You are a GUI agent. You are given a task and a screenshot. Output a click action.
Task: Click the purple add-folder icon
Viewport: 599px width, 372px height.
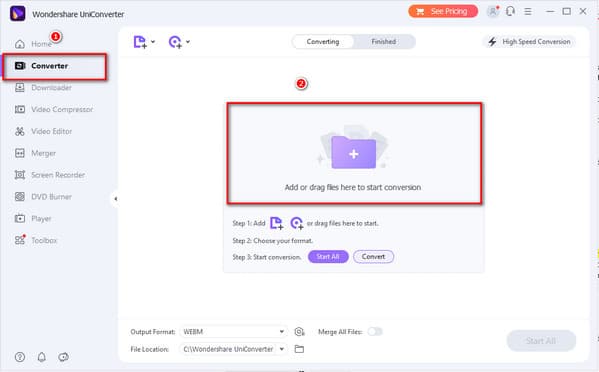click(x=354, y=152)
